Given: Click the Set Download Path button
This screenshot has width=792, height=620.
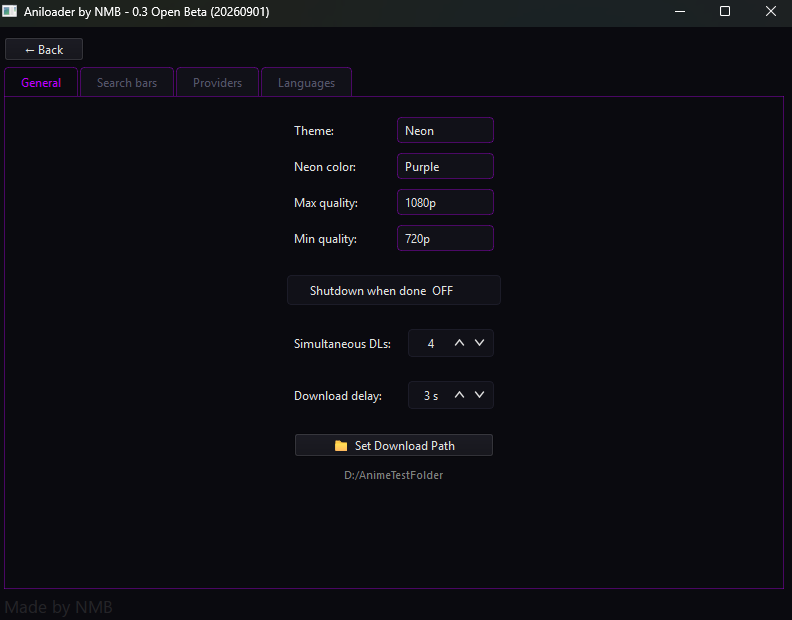Looking at the screenshot, I should [x=394, y=445].
